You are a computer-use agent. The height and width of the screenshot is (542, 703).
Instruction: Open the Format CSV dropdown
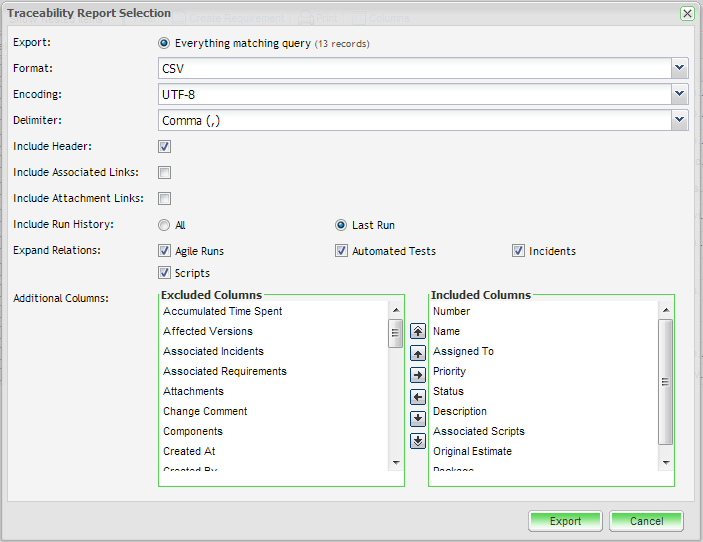679,68
